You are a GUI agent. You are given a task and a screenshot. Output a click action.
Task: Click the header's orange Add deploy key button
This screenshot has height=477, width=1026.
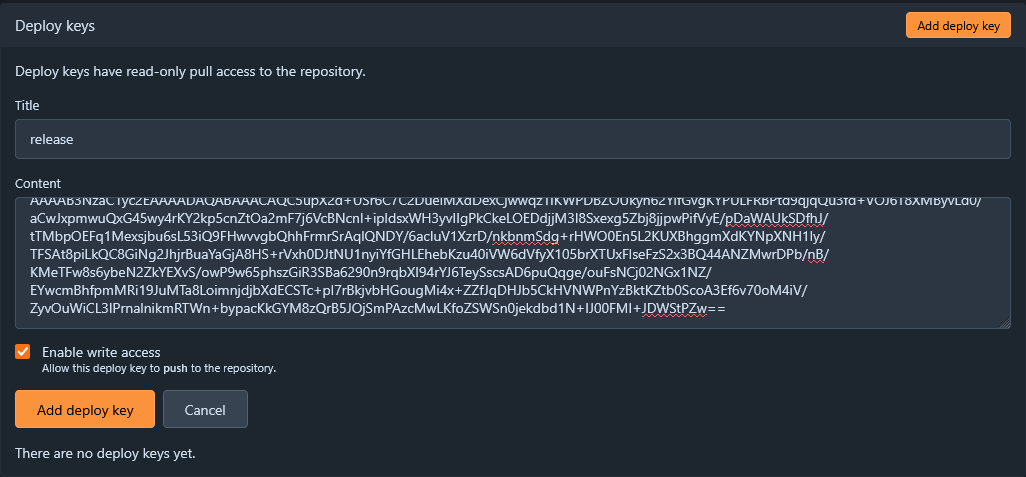(958, 26)
